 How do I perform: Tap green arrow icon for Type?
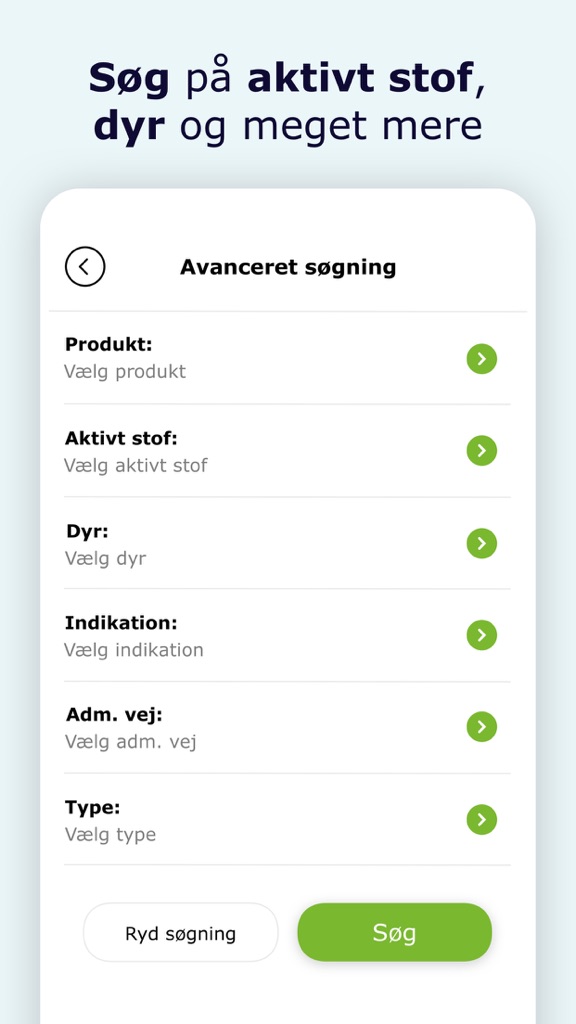click(x=481, y=820)
